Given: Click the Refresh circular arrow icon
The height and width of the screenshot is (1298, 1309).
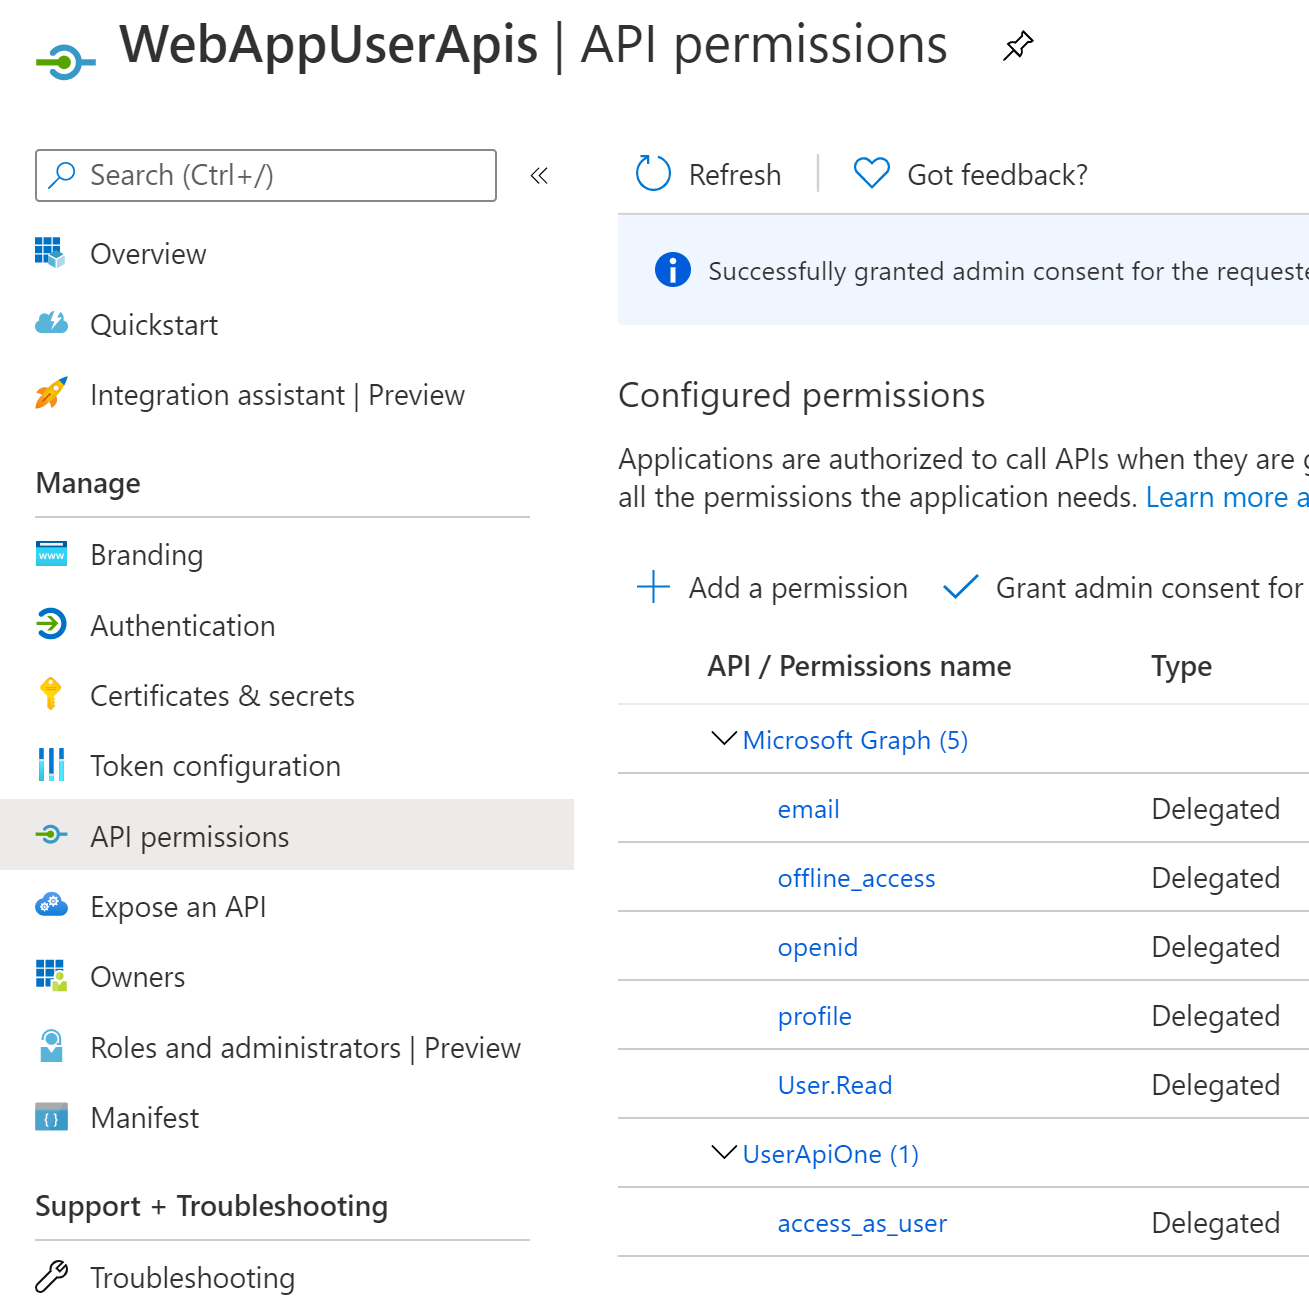Looking at the screenshot, I should click(x=653, y=174).
